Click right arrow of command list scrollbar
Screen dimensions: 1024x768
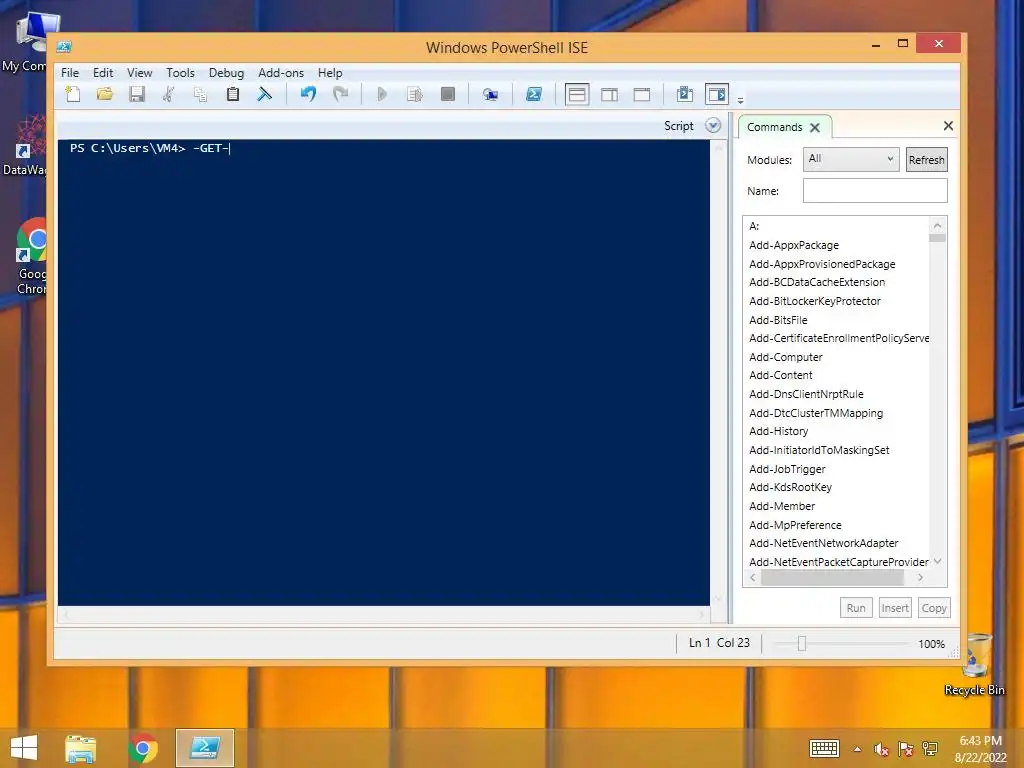(921, 577)
